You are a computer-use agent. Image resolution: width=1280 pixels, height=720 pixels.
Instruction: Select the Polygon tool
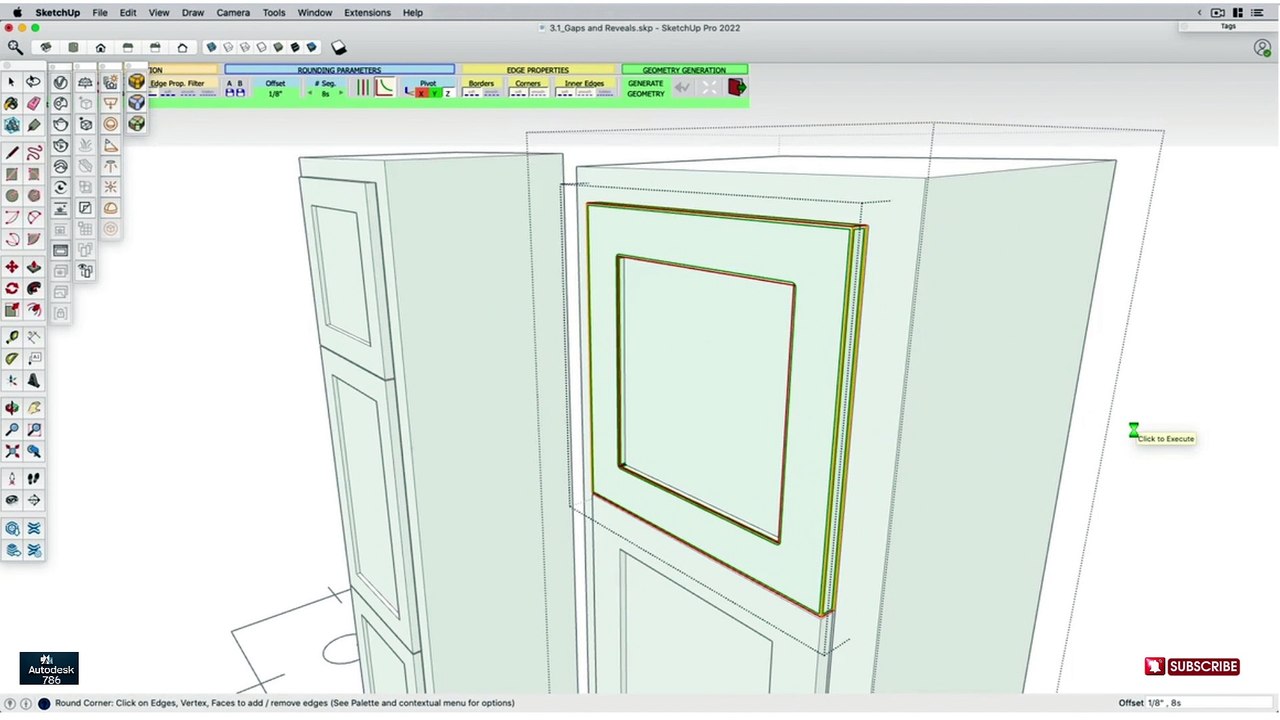(33, 195)
